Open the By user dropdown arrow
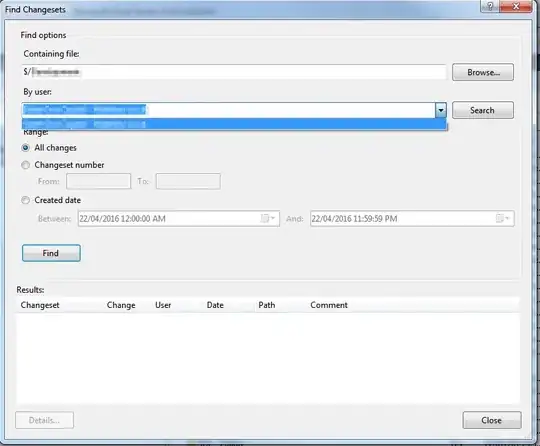540x446 pixels. (x=441, y=110)
